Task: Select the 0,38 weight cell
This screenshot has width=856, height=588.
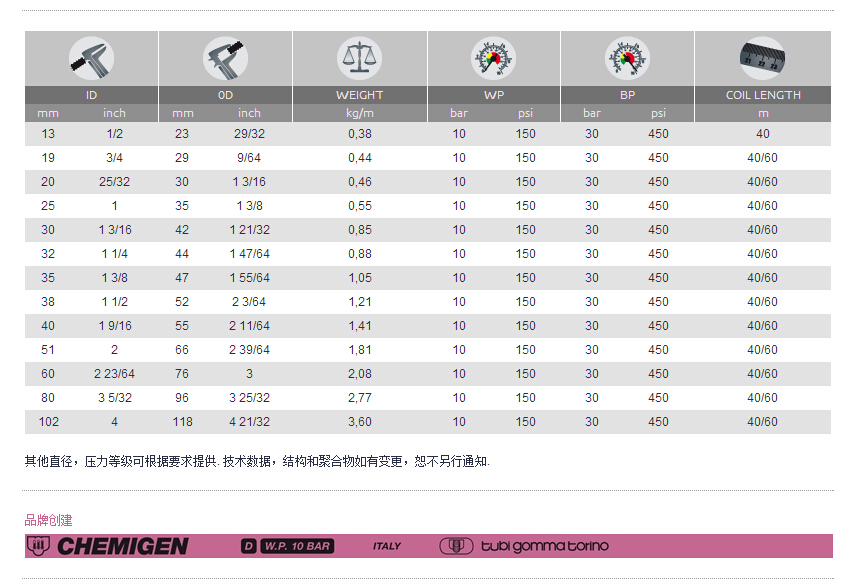Action: click(359, 134)
